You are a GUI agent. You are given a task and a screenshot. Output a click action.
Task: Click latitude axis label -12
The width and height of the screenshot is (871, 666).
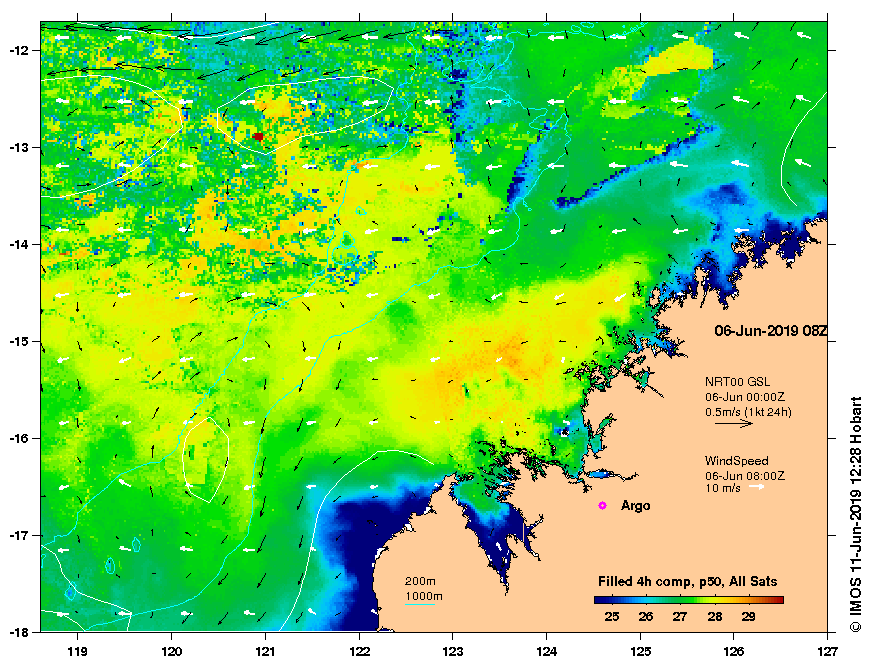click(18, 51)
